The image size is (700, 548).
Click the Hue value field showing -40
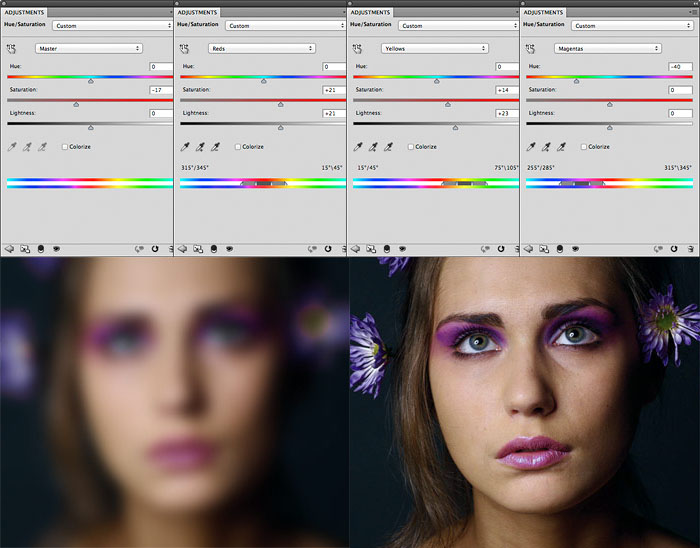680,67
